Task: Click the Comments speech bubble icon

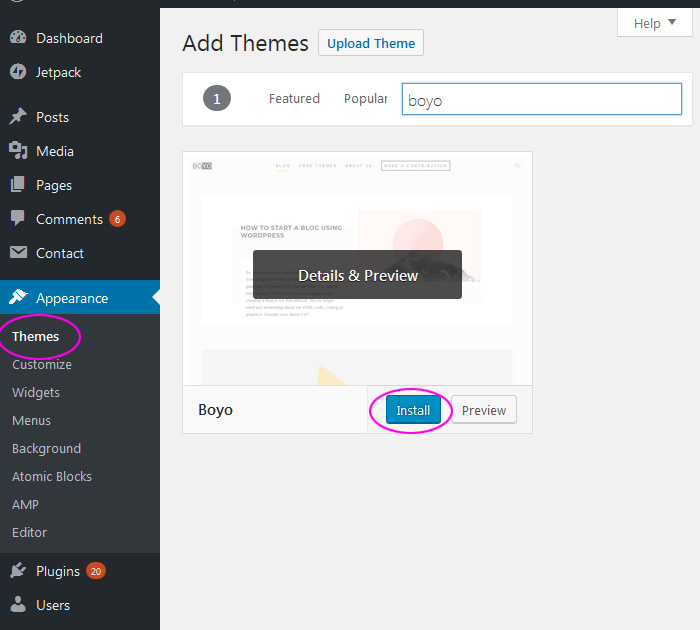Action: [18, 218]
